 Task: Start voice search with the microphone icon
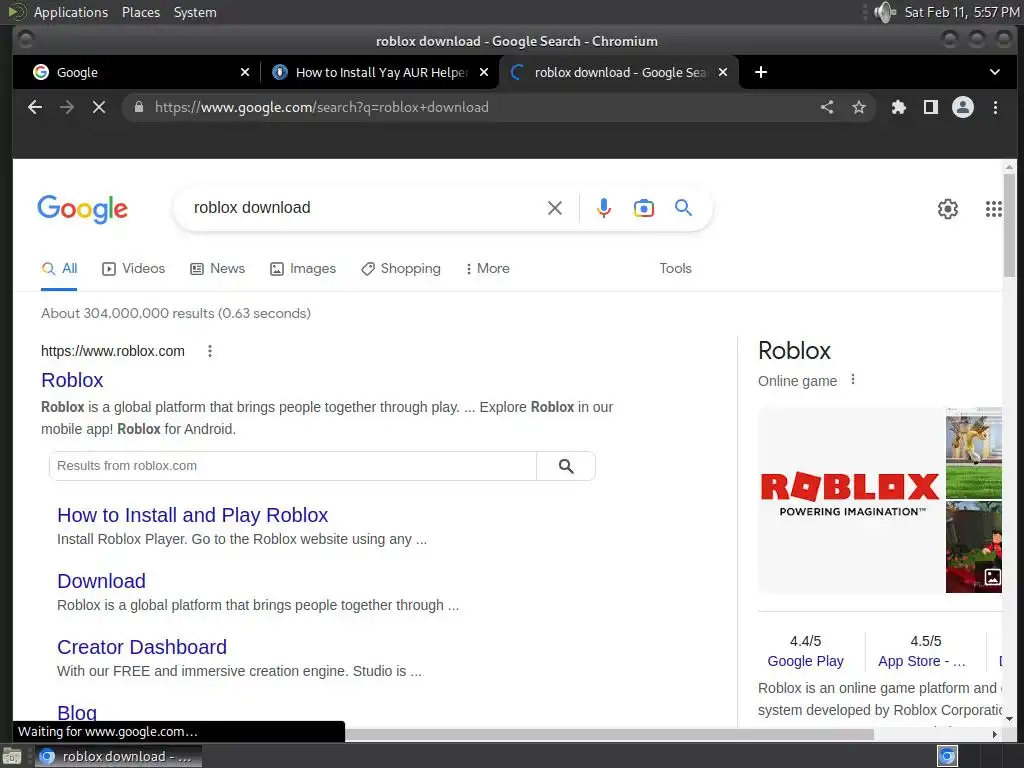(604, 208)
